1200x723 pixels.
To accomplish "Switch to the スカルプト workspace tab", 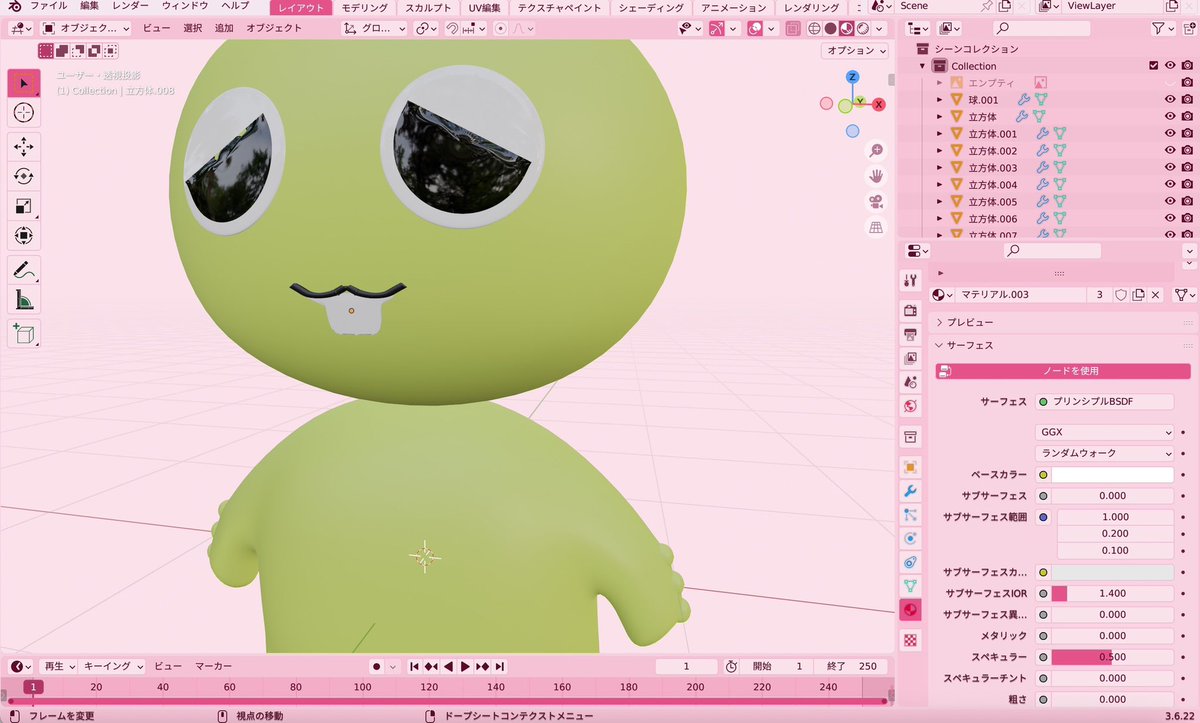I will click(428, 8).
